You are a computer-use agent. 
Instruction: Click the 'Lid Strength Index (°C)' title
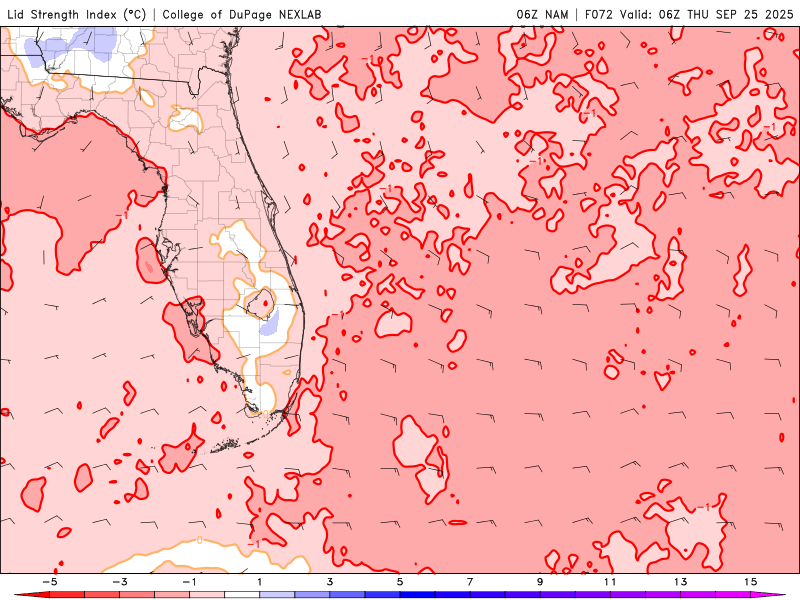[77, 14]
